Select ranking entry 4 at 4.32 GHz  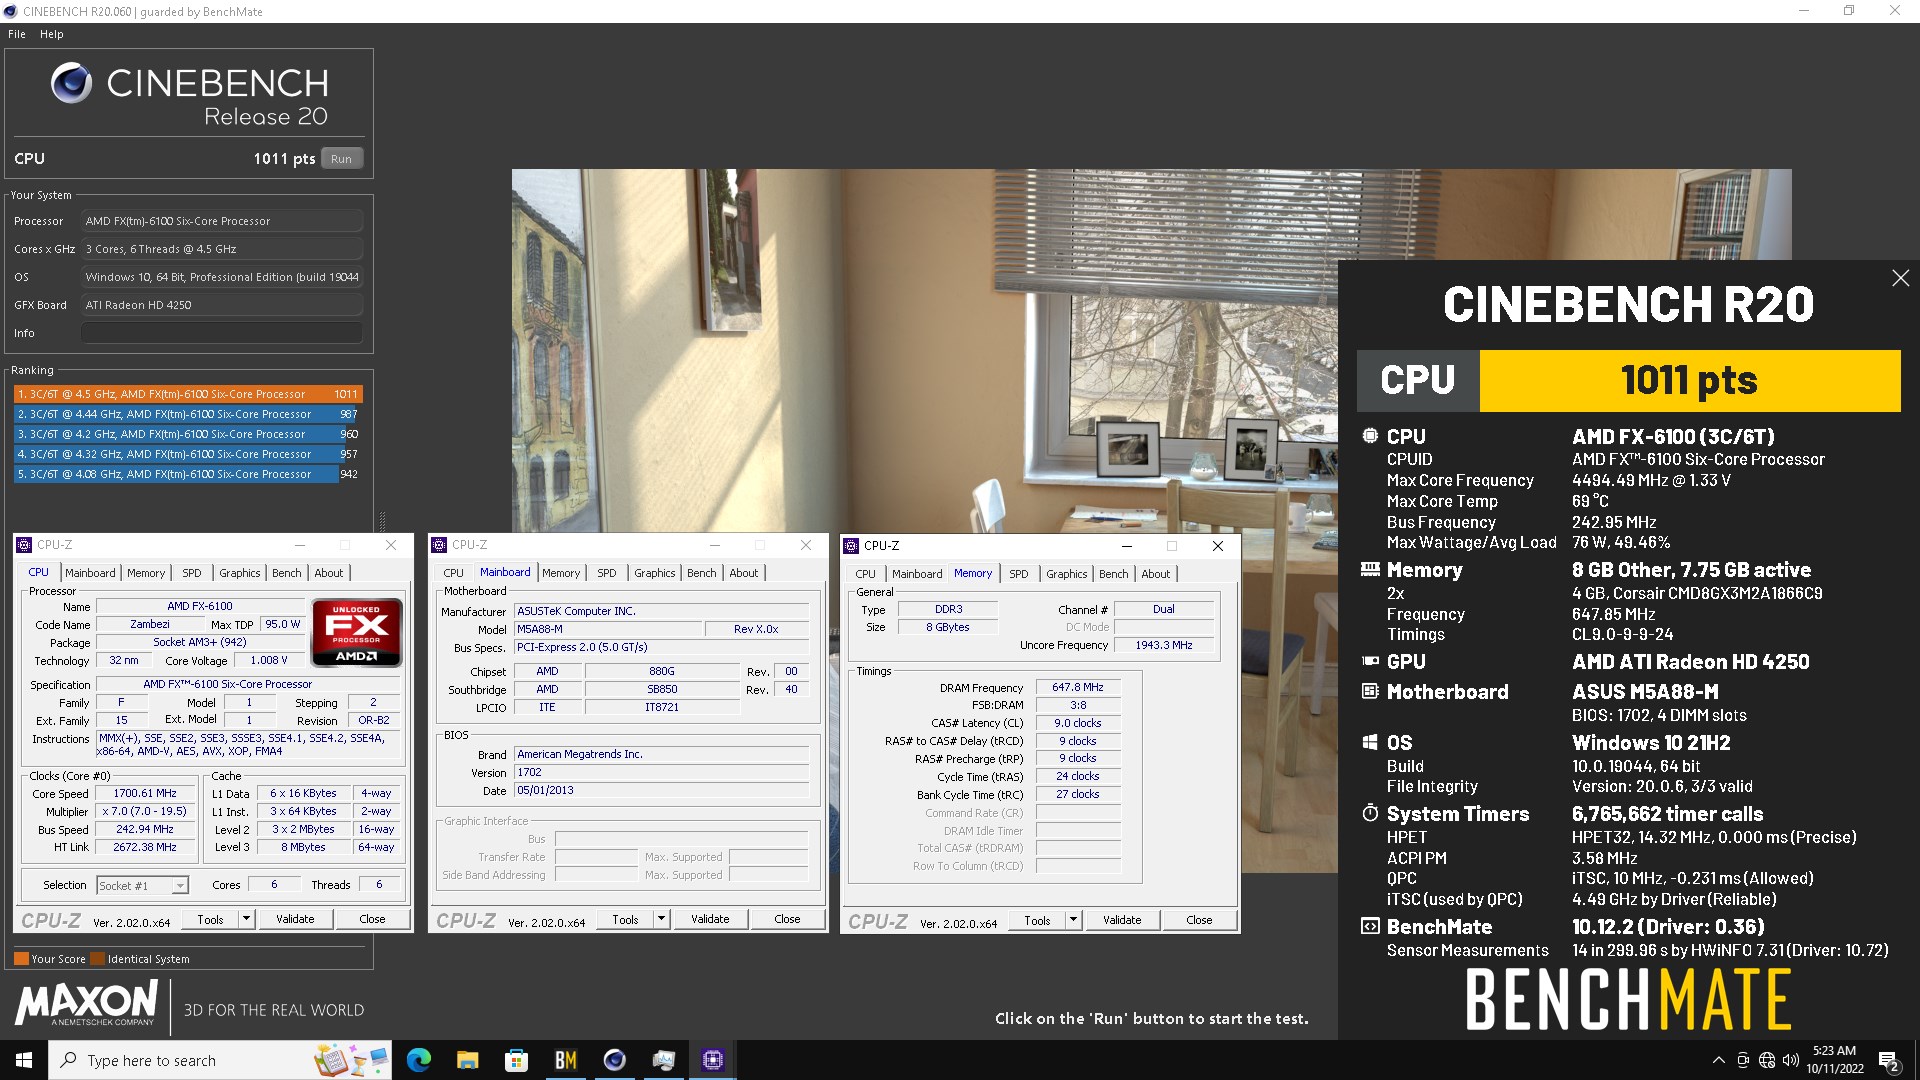[x=188, y=454]
